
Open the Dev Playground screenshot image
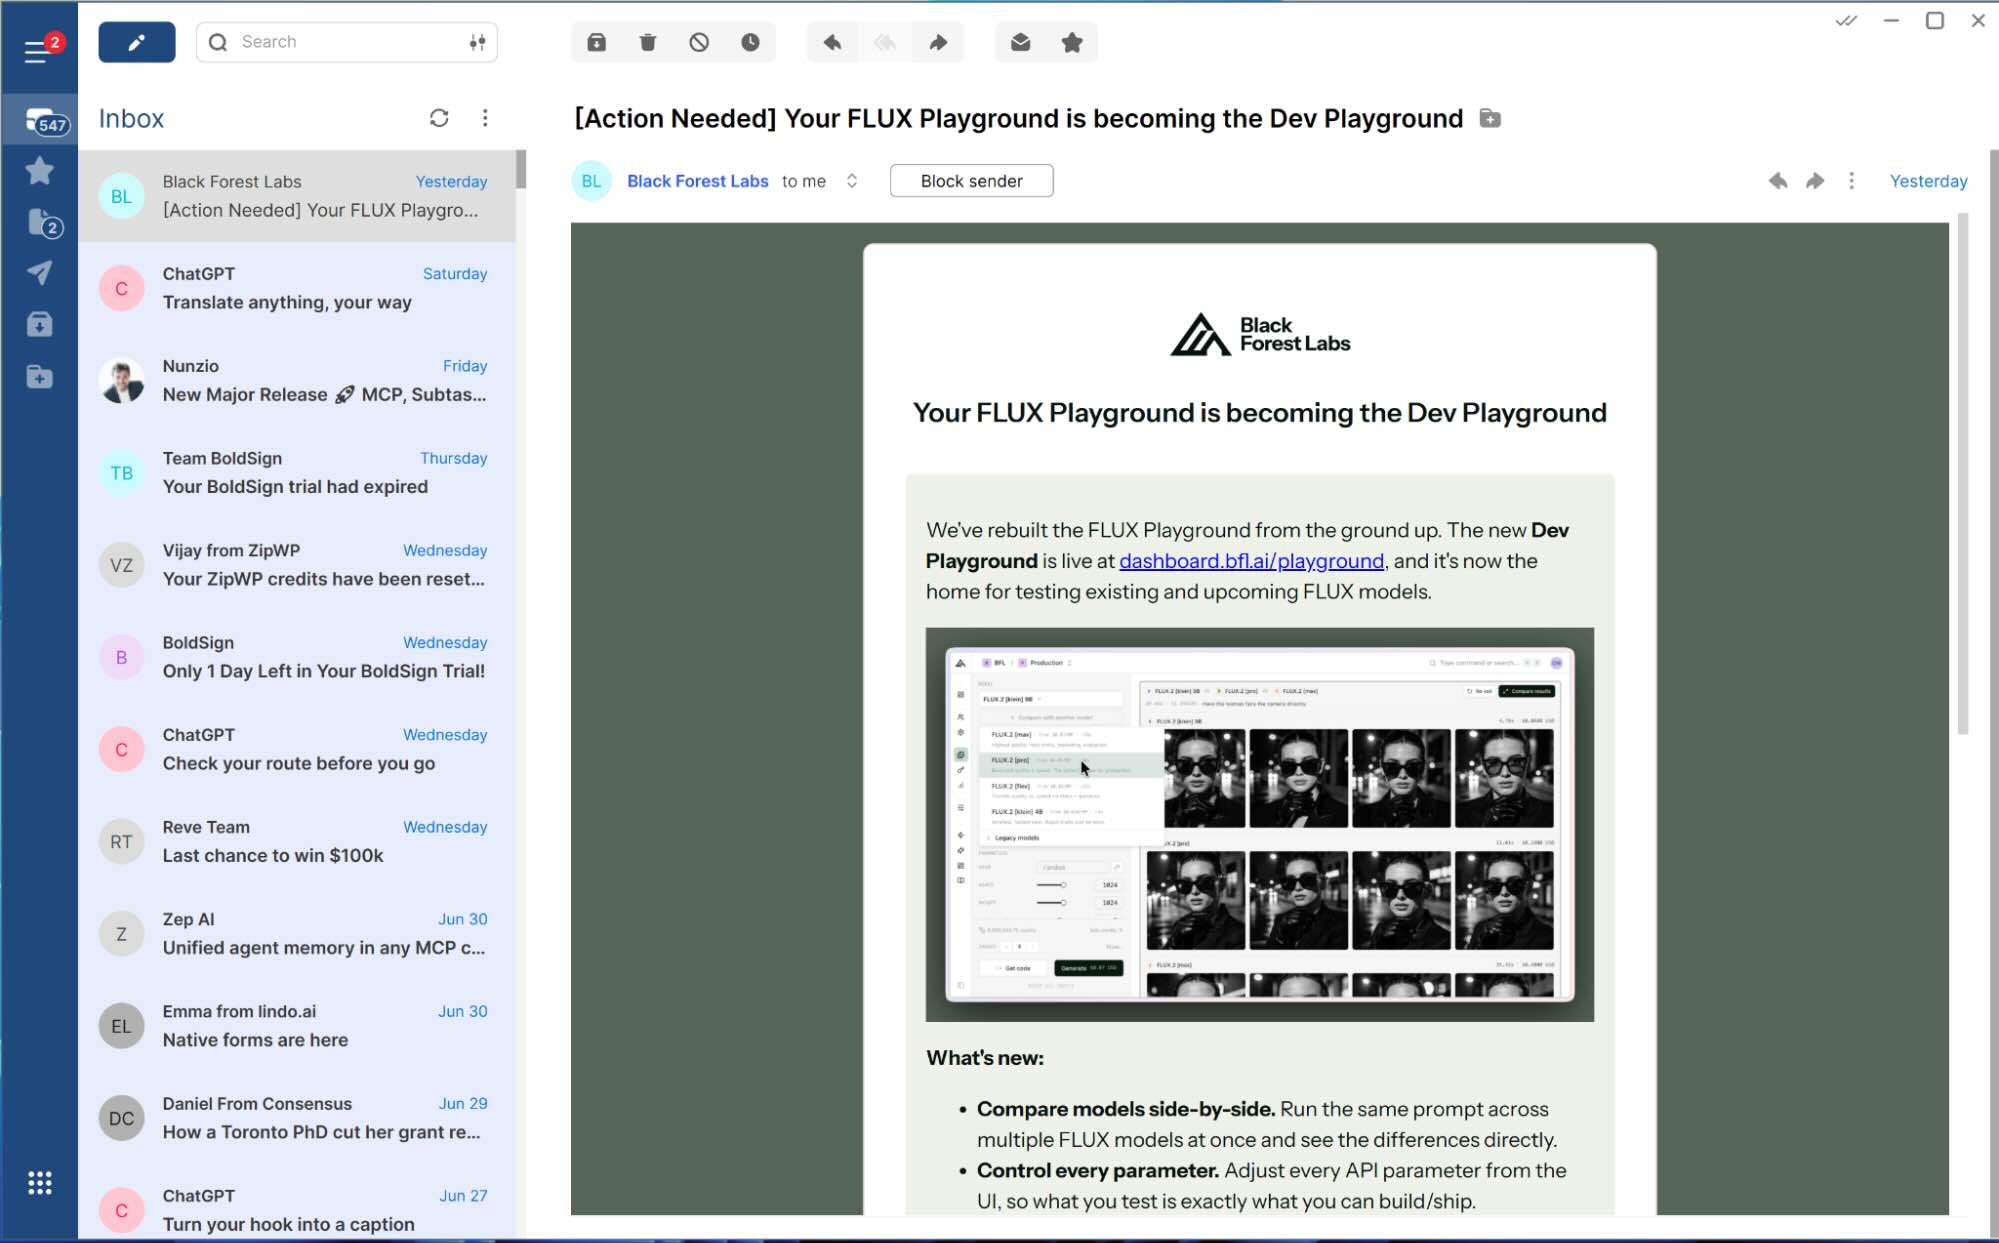(1259, 824)
